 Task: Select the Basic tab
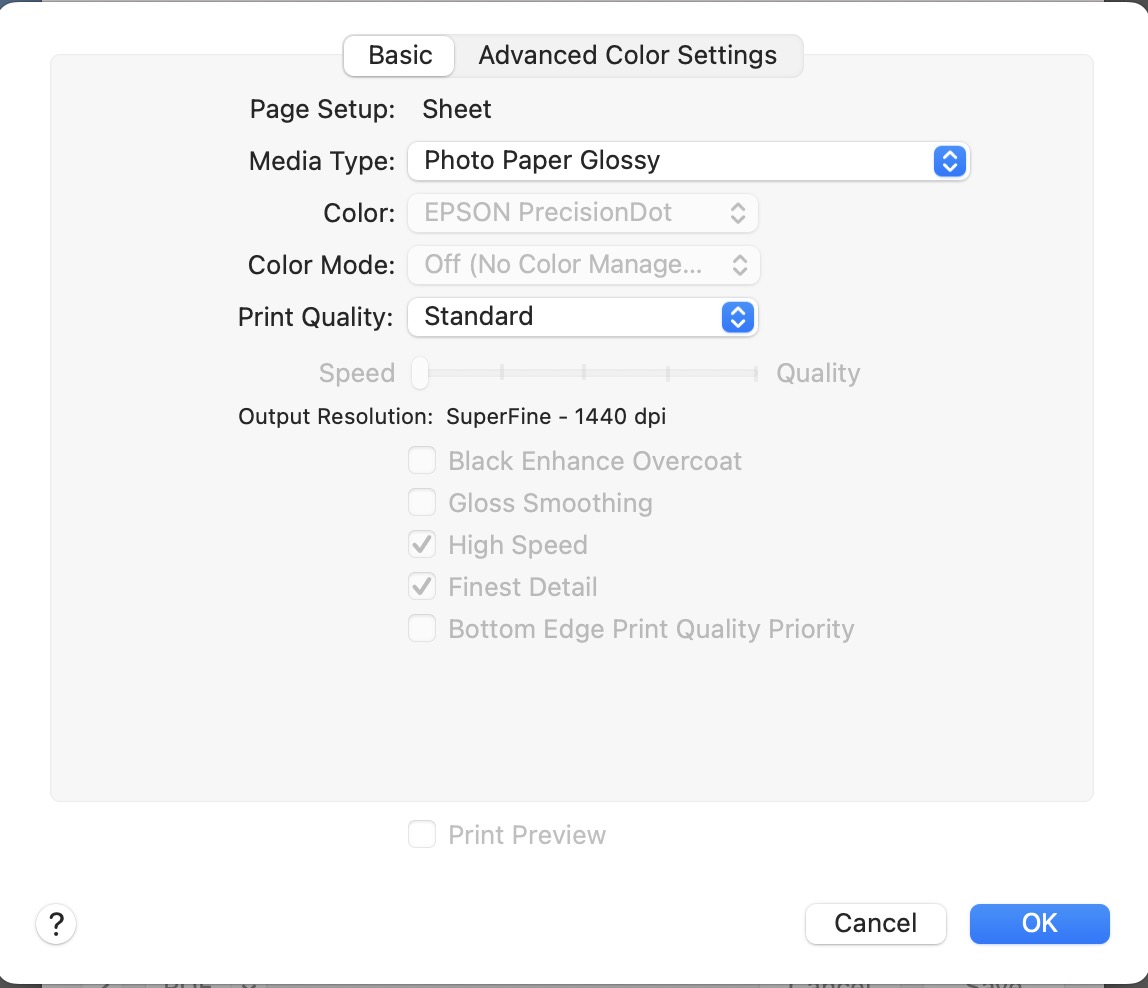(400, 56)
